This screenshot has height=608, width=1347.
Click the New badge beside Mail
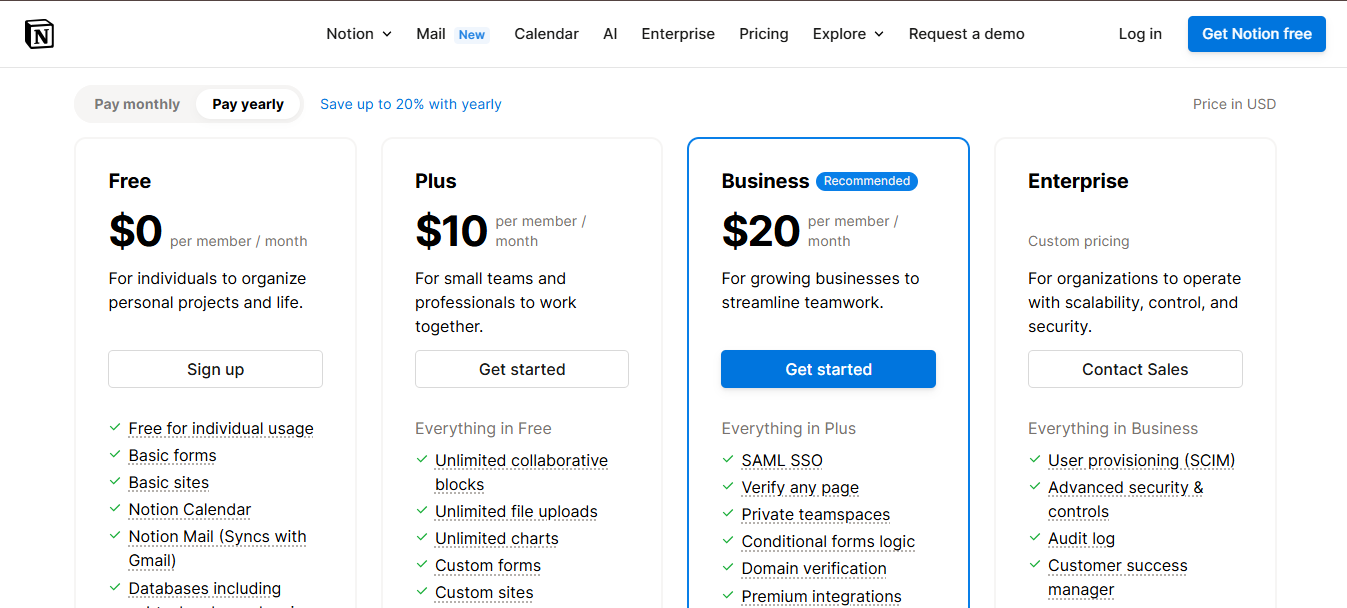tap(472, 35)
